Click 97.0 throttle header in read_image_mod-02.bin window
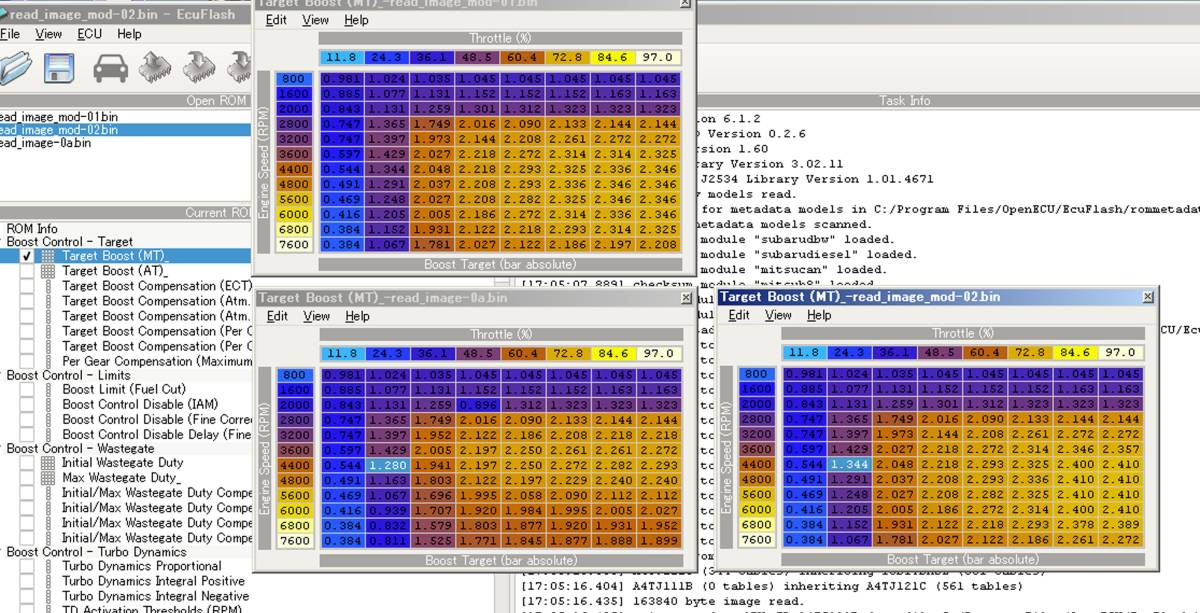The image size is (1200, 613). coord(1120,352)
